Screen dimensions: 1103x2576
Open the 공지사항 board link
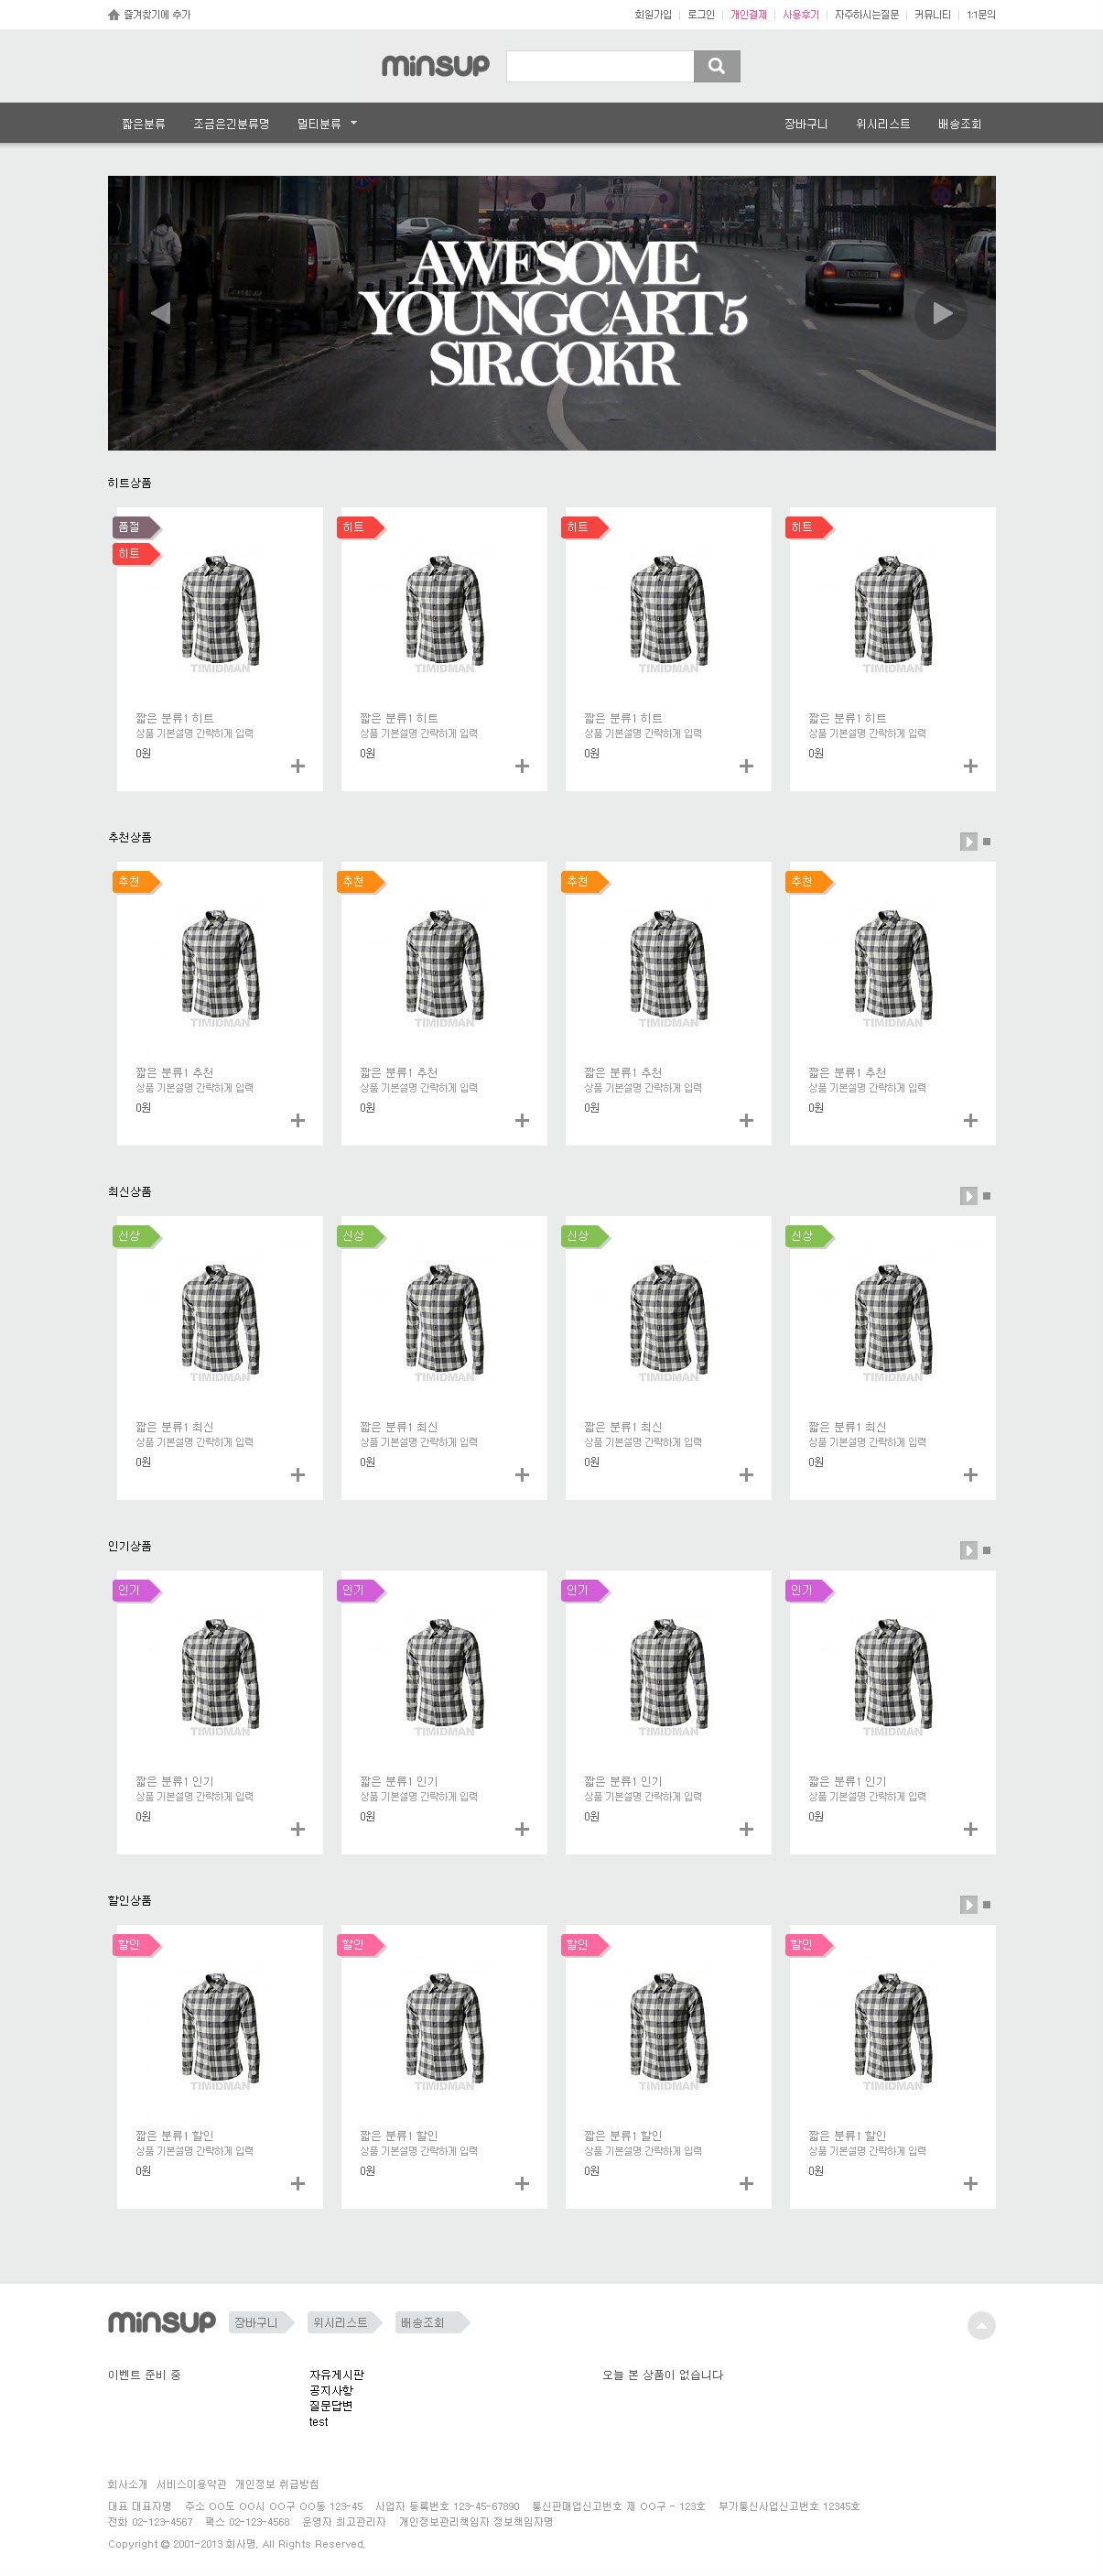pos(331,2390)
